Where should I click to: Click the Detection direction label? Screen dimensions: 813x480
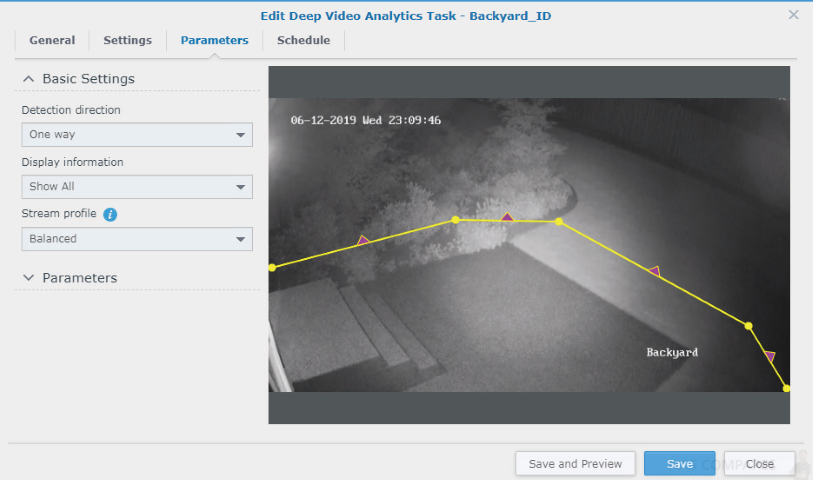(71, 110)
